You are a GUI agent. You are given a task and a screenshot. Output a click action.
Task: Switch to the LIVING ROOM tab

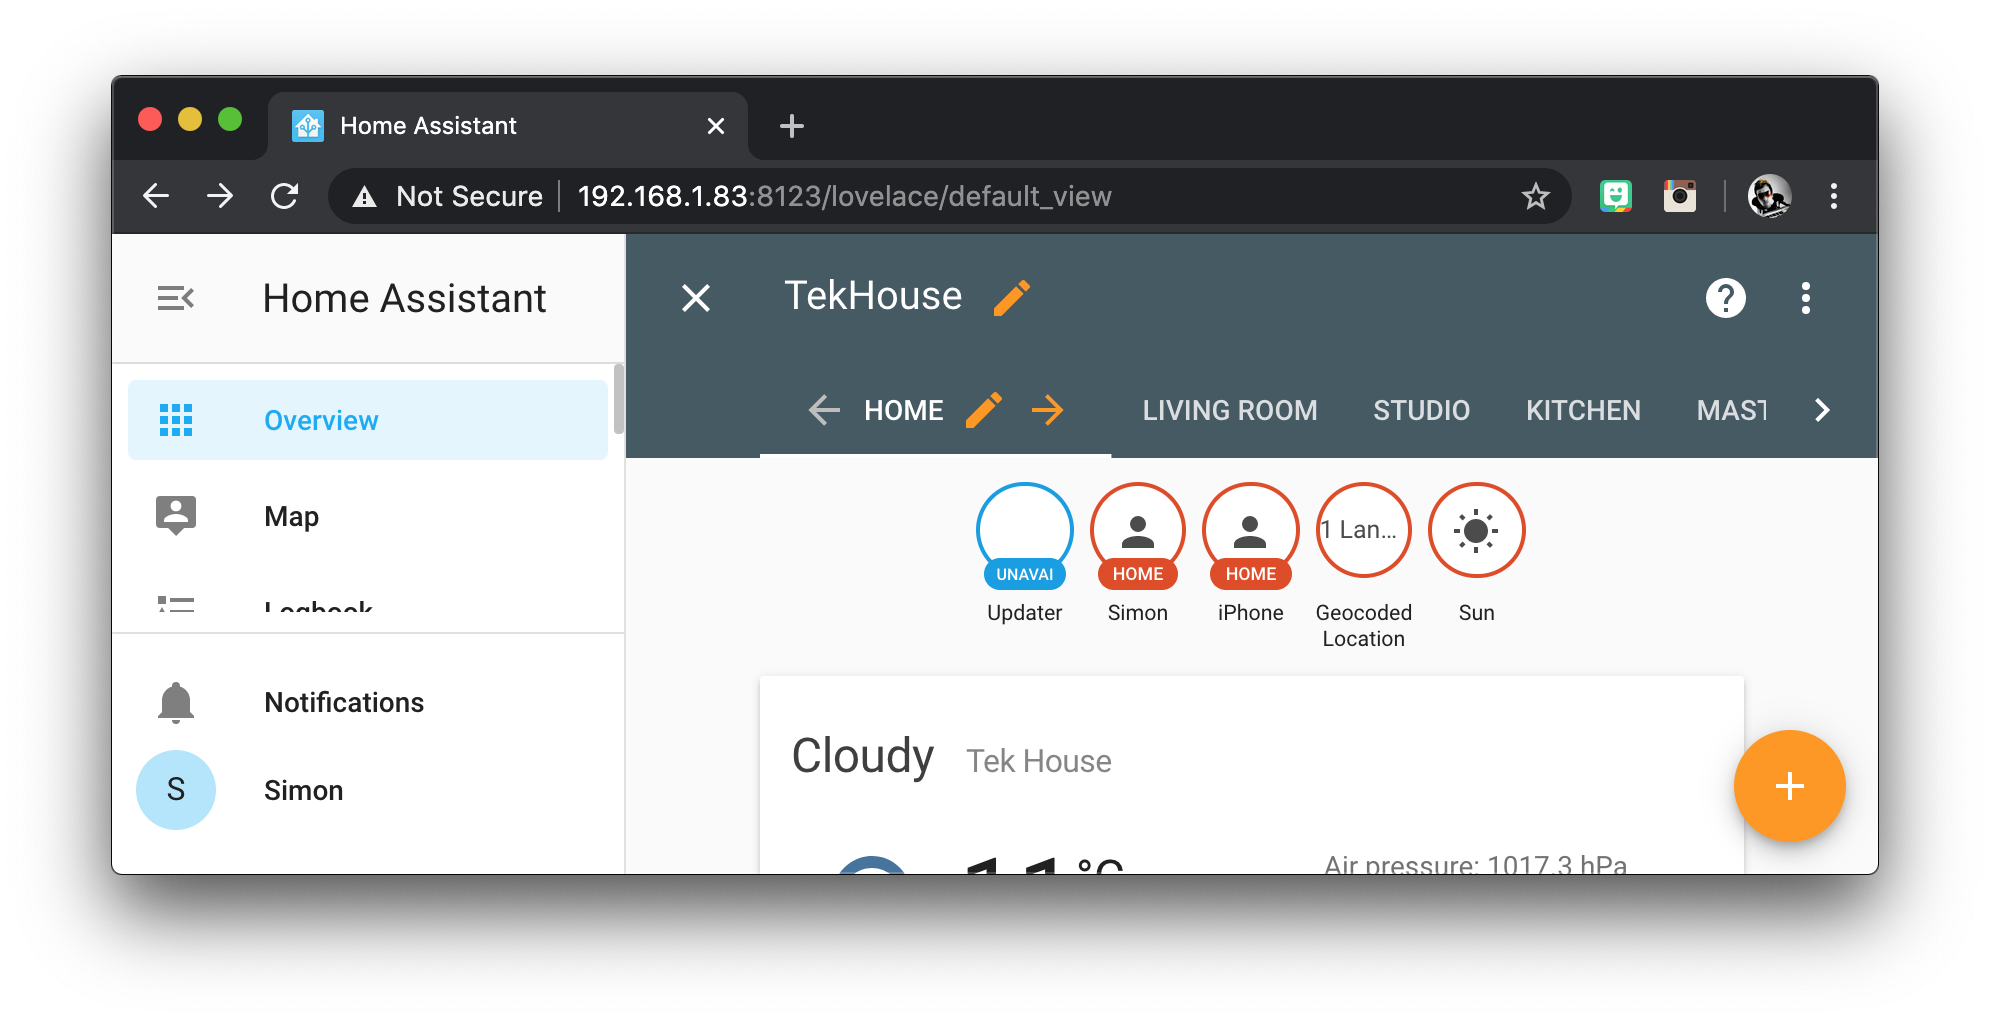(x=1230, y=410)
